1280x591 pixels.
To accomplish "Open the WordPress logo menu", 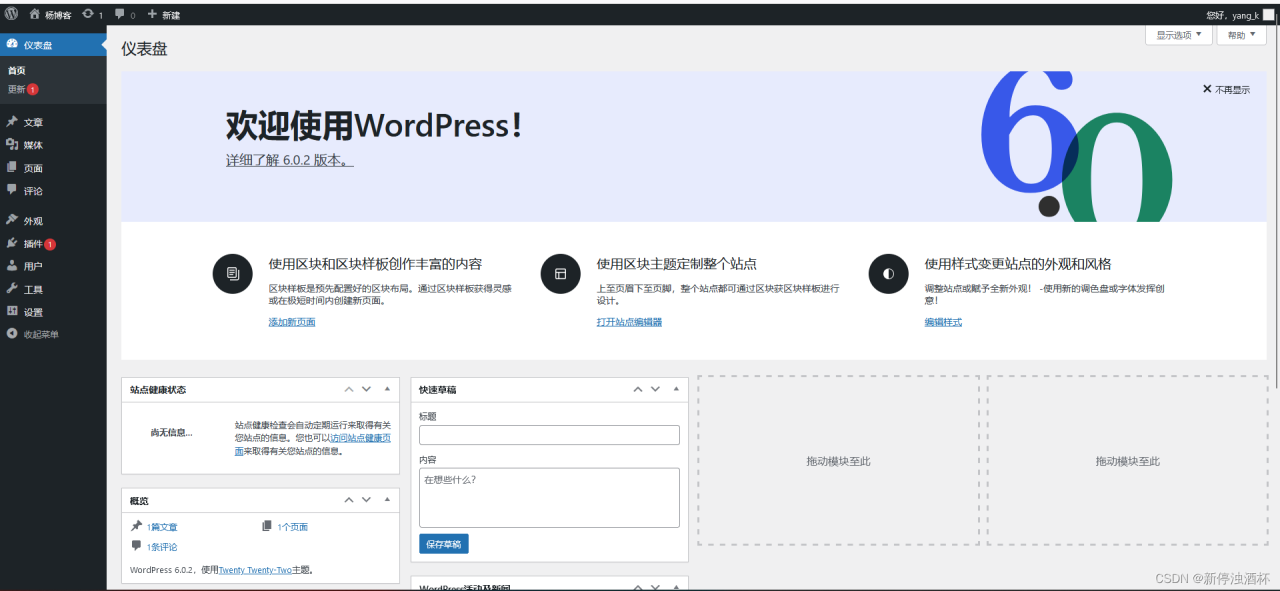I will tap(12, 14).
